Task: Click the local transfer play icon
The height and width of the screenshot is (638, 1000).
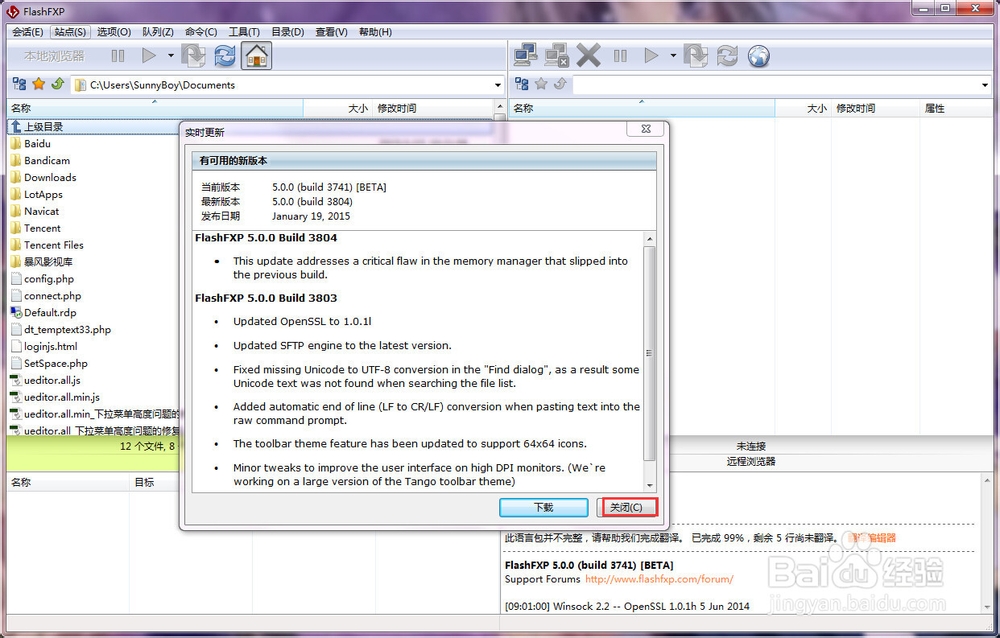Action: (149, 56)
